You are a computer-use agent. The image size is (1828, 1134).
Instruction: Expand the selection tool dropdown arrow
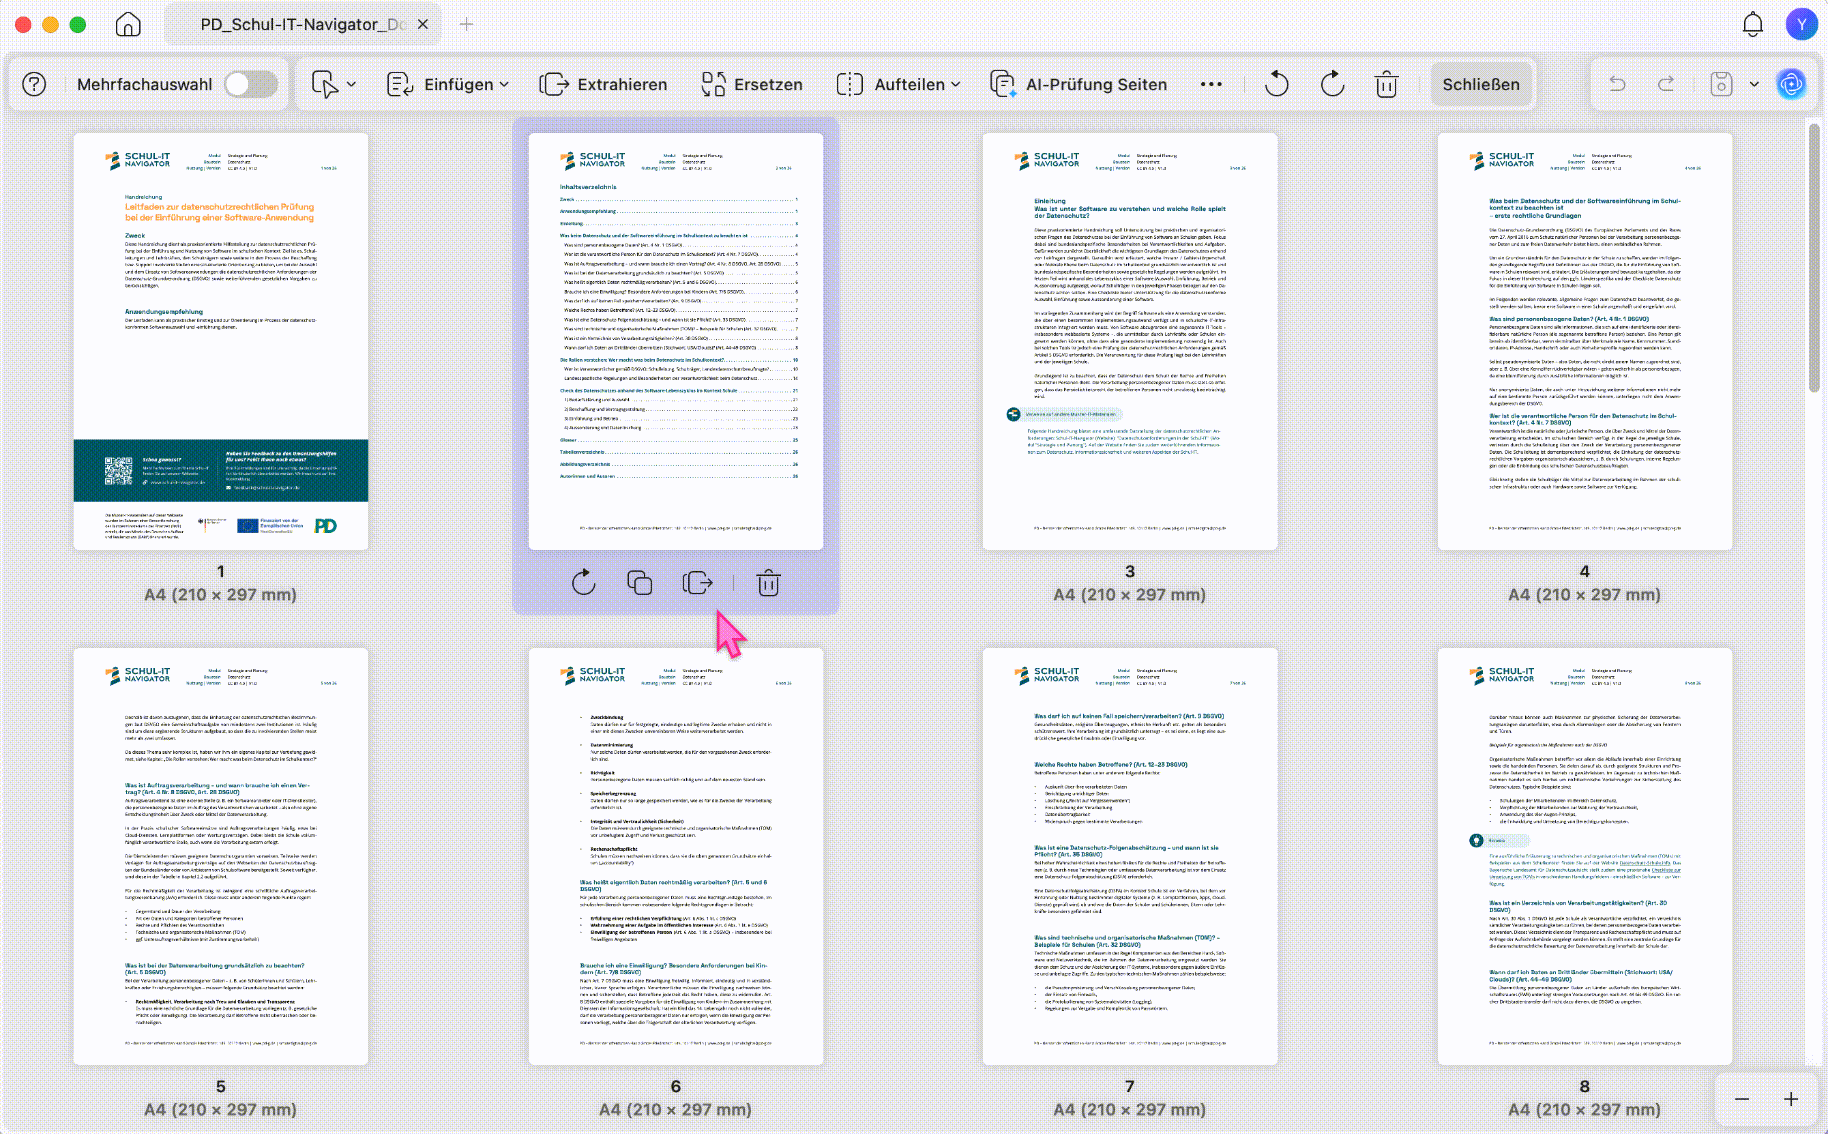[x=351, y=84]
